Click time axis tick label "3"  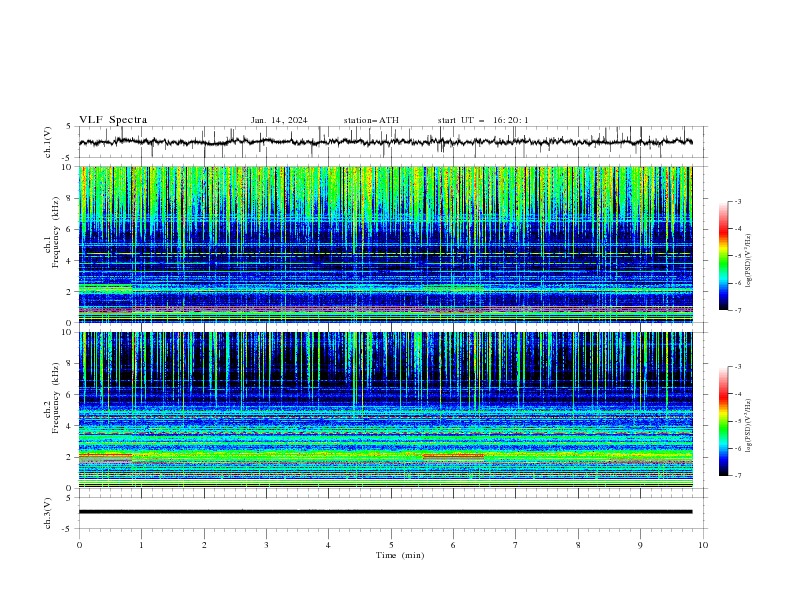click(x=267, y=545)
